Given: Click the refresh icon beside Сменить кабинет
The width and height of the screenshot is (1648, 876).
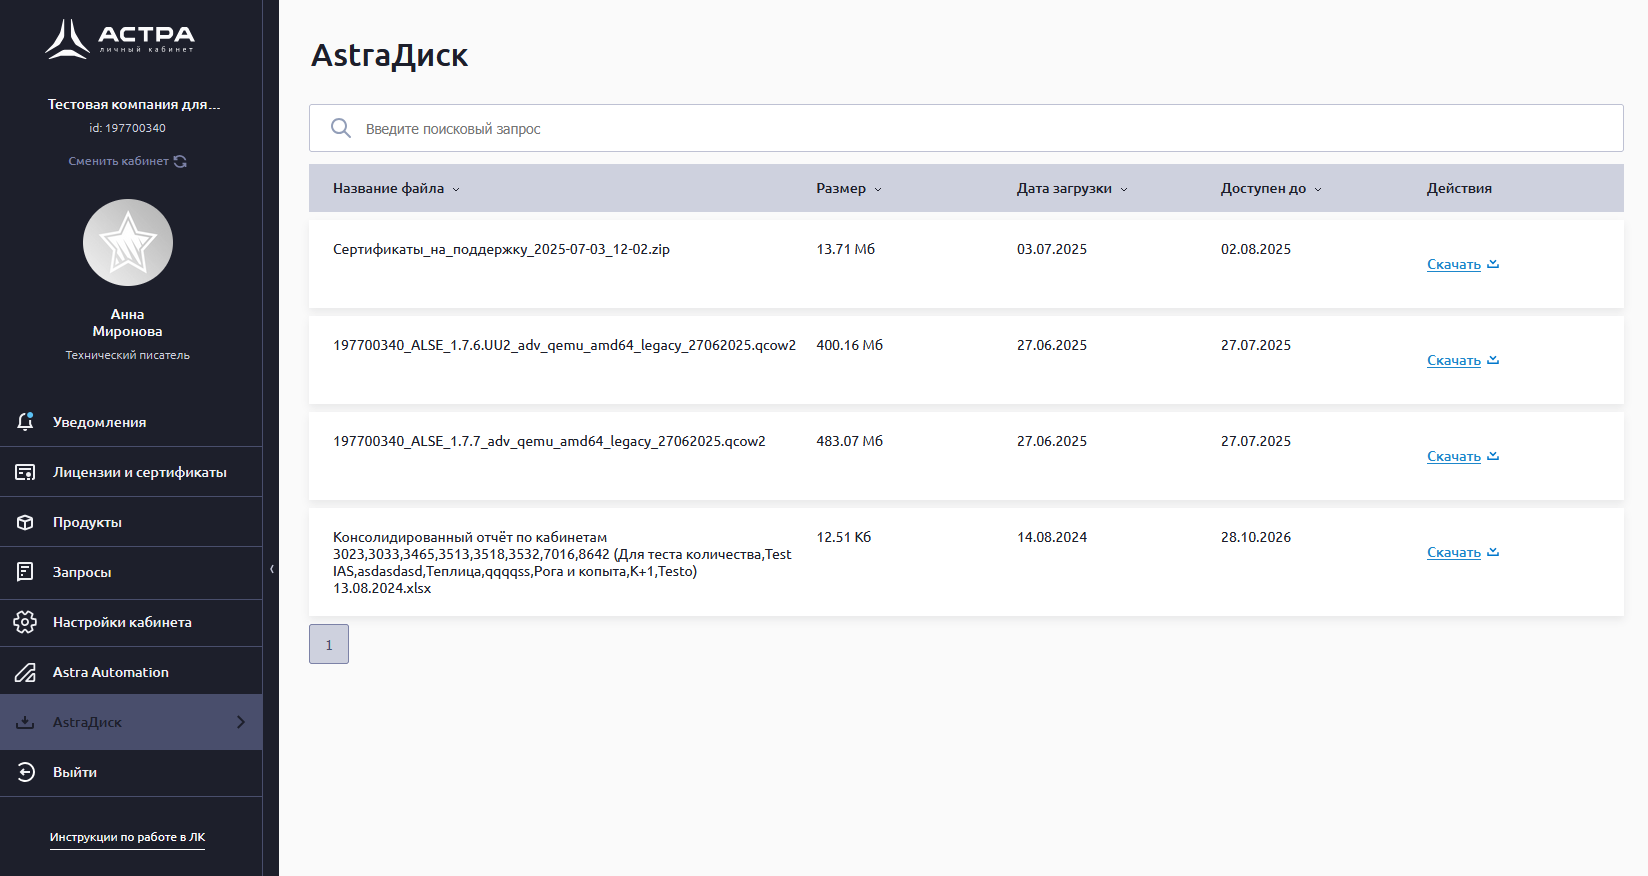Looking at the screenshot, I should point(180,161).
